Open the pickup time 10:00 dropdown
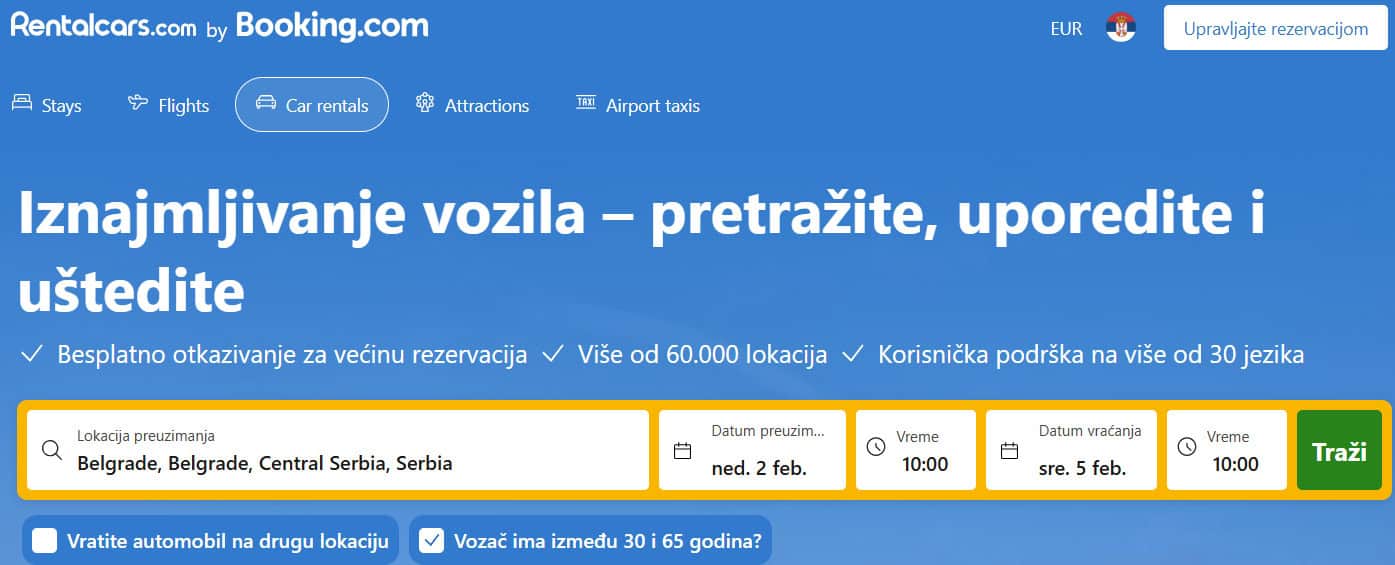The height and width of the screenshot is (565, 1395). tap(916, 450)
